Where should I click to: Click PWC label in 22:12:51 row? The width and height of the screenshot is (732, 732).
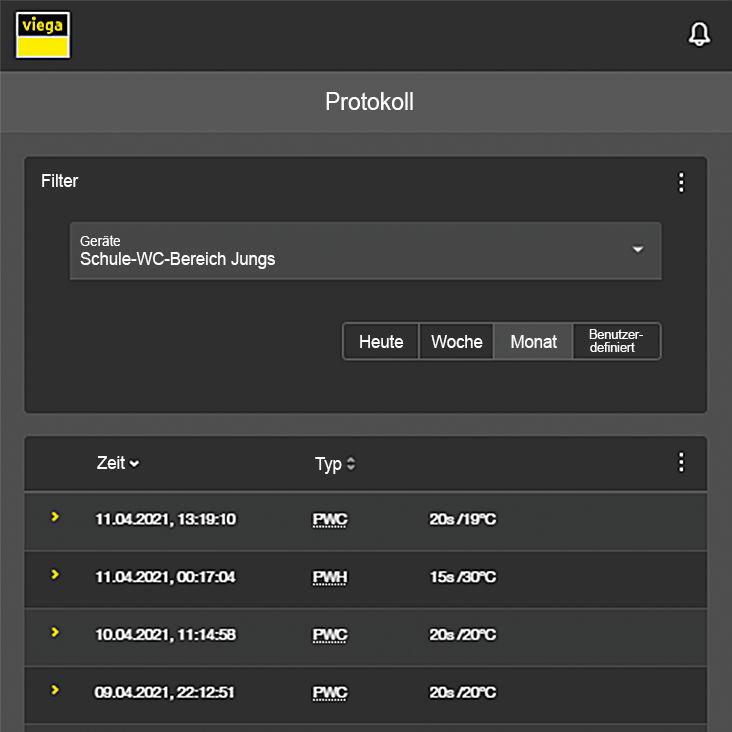pos(330,693)
